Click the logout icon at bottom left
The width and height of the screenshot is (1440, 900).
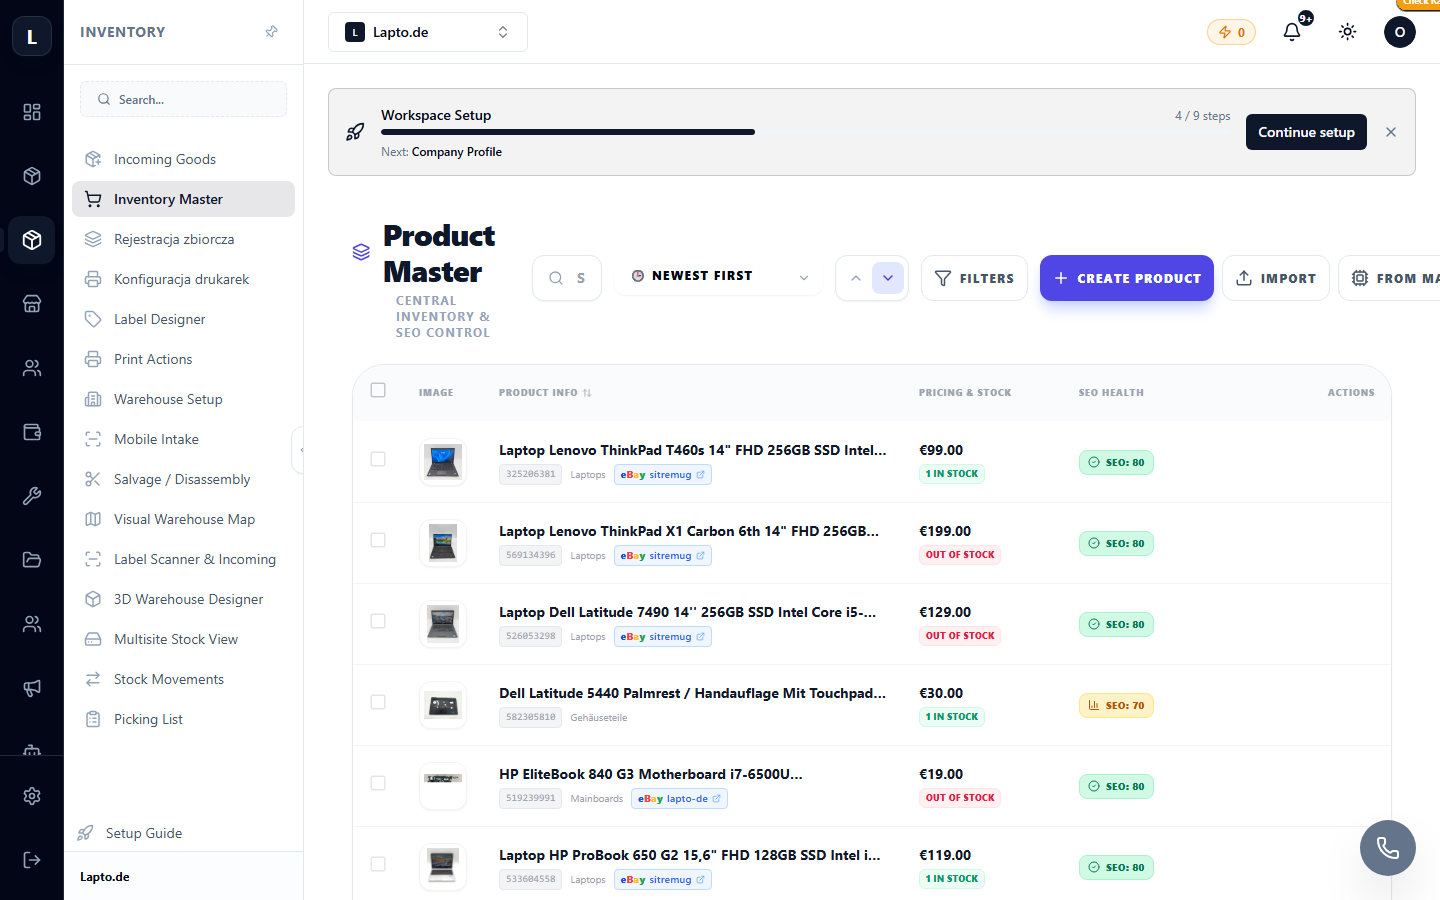point(32,860)
